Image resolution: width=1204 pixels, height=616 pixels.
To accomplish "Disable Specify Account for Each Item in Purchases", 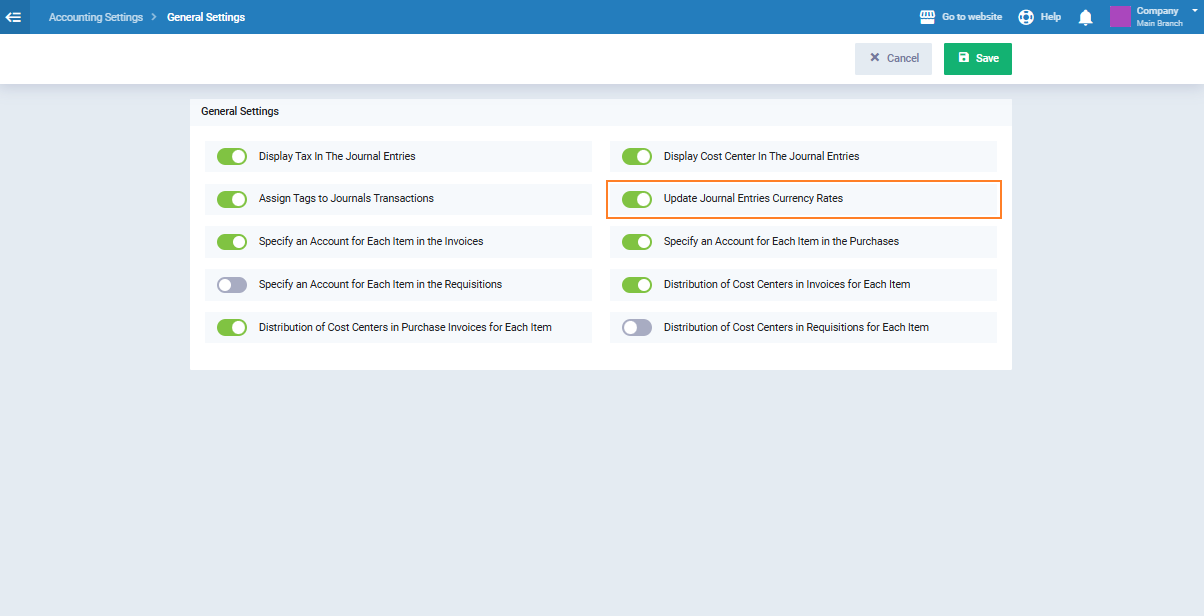I will tap(637, 242).
